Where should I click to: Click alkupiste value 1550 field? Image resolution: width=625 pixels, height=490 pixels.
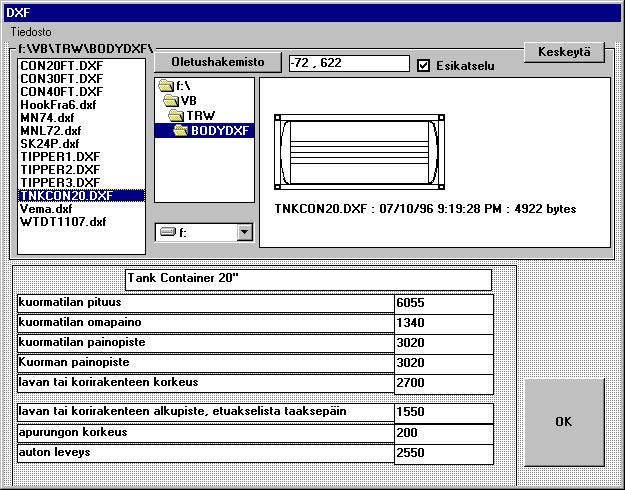(x=444, y=413)
